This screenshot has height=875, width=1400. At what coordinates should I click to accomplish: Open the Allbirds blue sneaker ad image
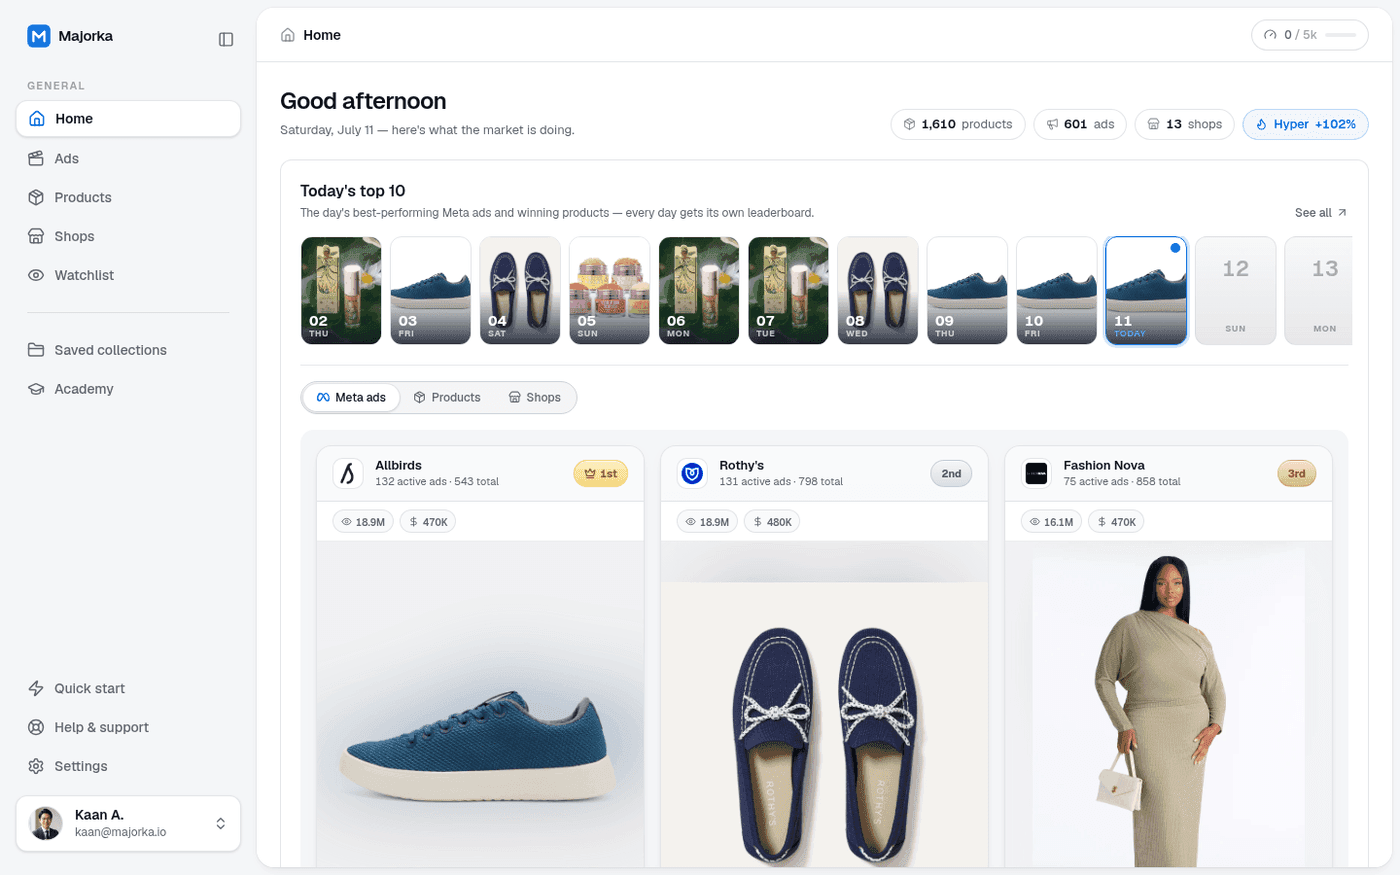(480, 704)
